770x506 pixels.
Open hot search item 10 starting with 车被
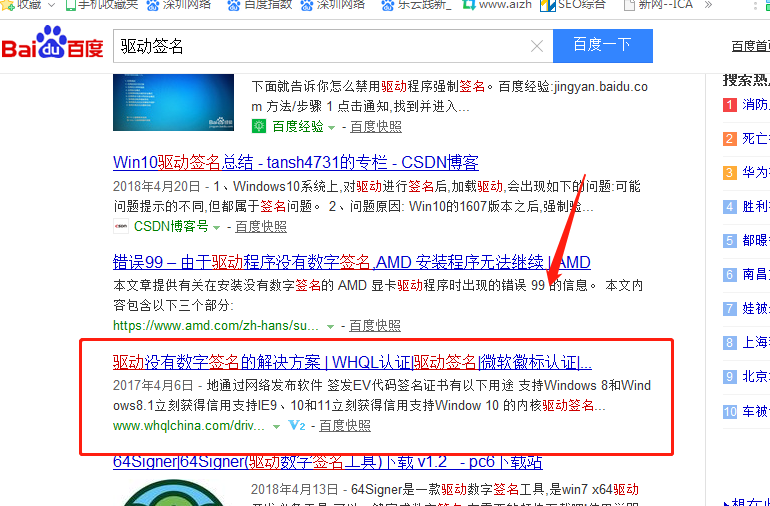755,411
